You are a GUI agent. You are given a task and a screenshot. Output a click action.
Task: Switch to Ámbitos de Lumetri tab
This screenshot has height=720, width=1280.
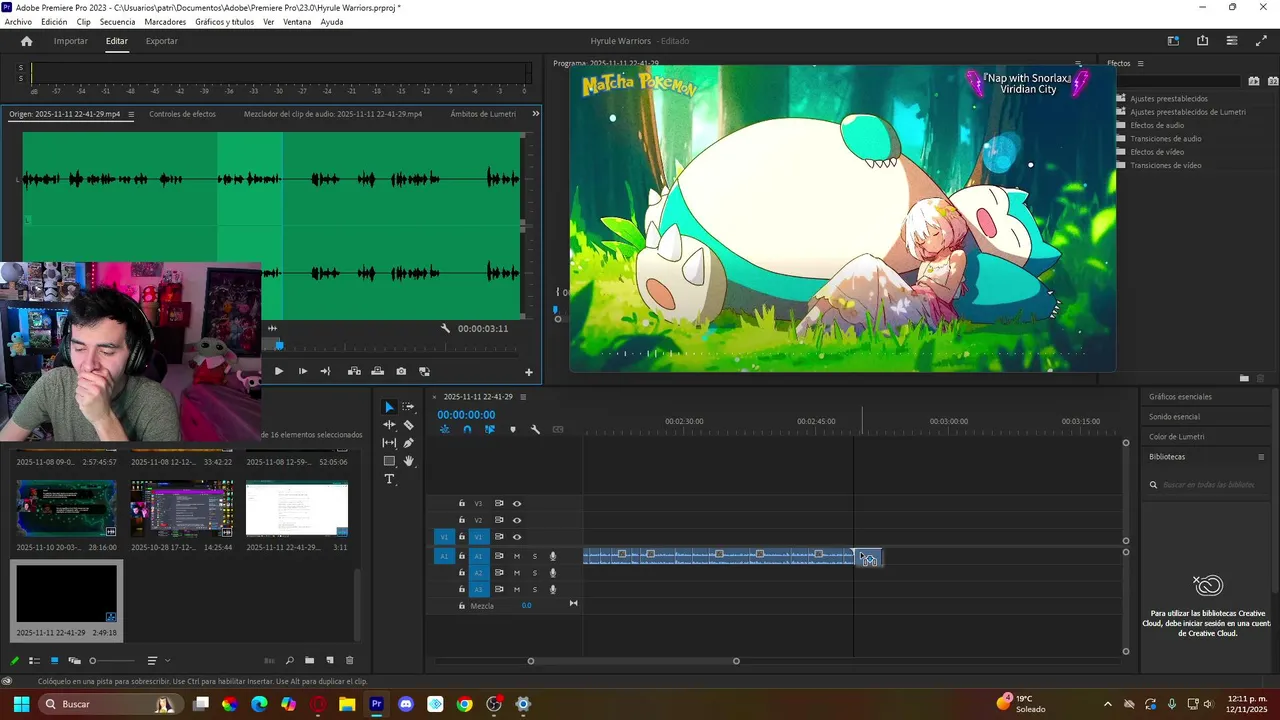coord(483,114)
